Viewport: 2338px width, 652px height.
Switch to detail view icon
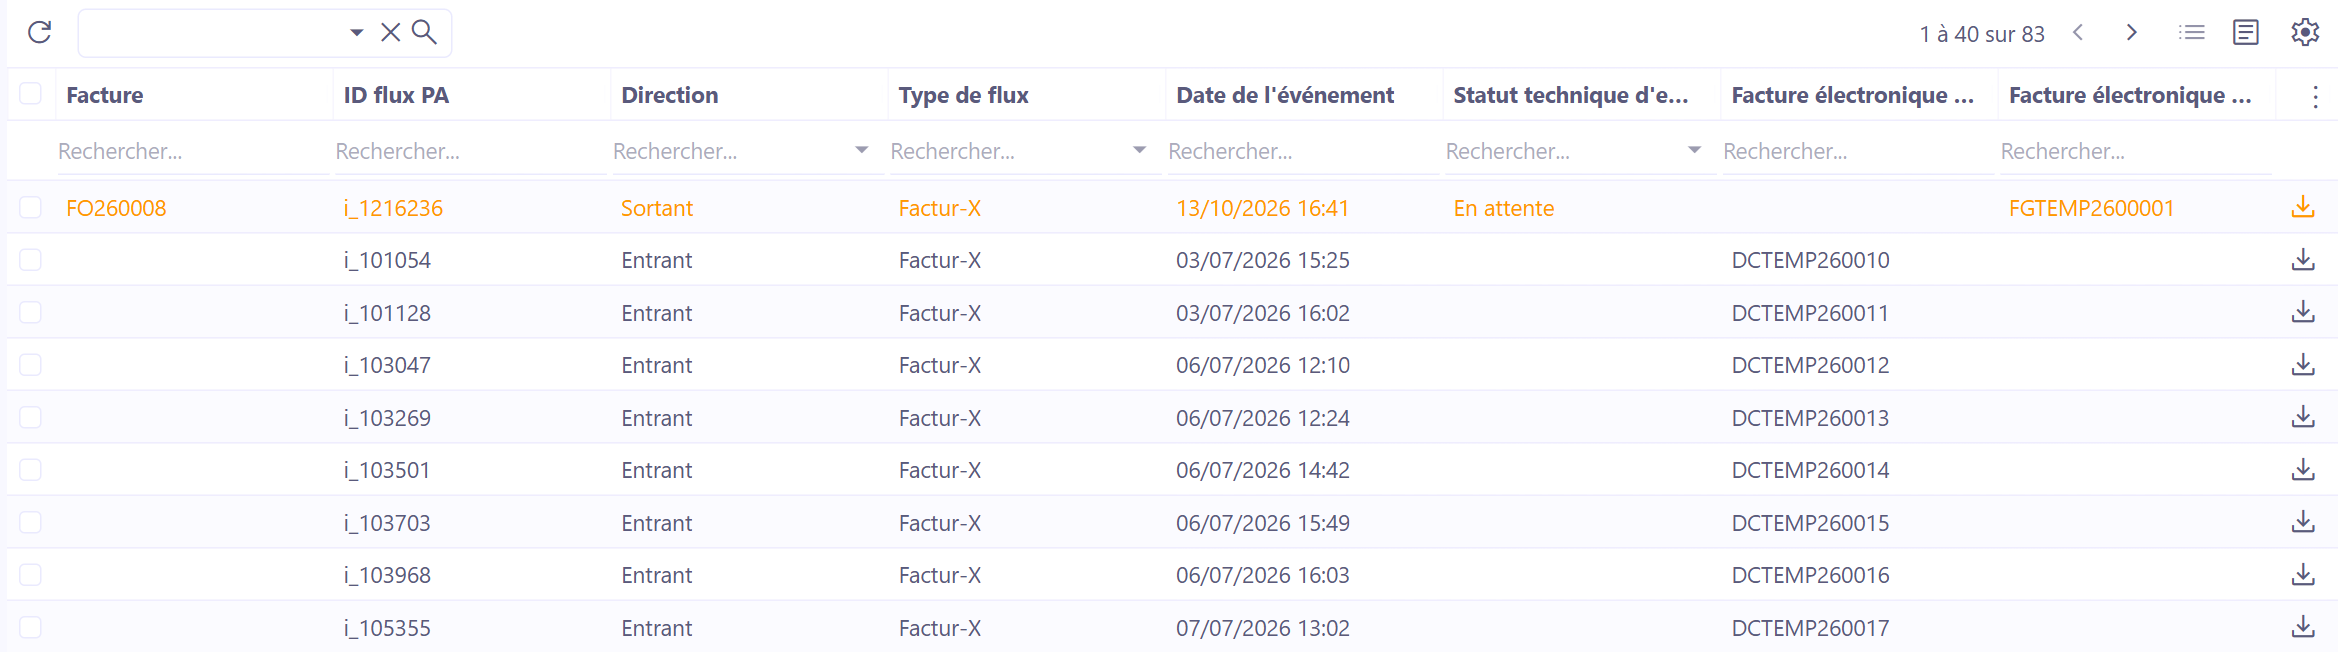(x=2246, y=33)
